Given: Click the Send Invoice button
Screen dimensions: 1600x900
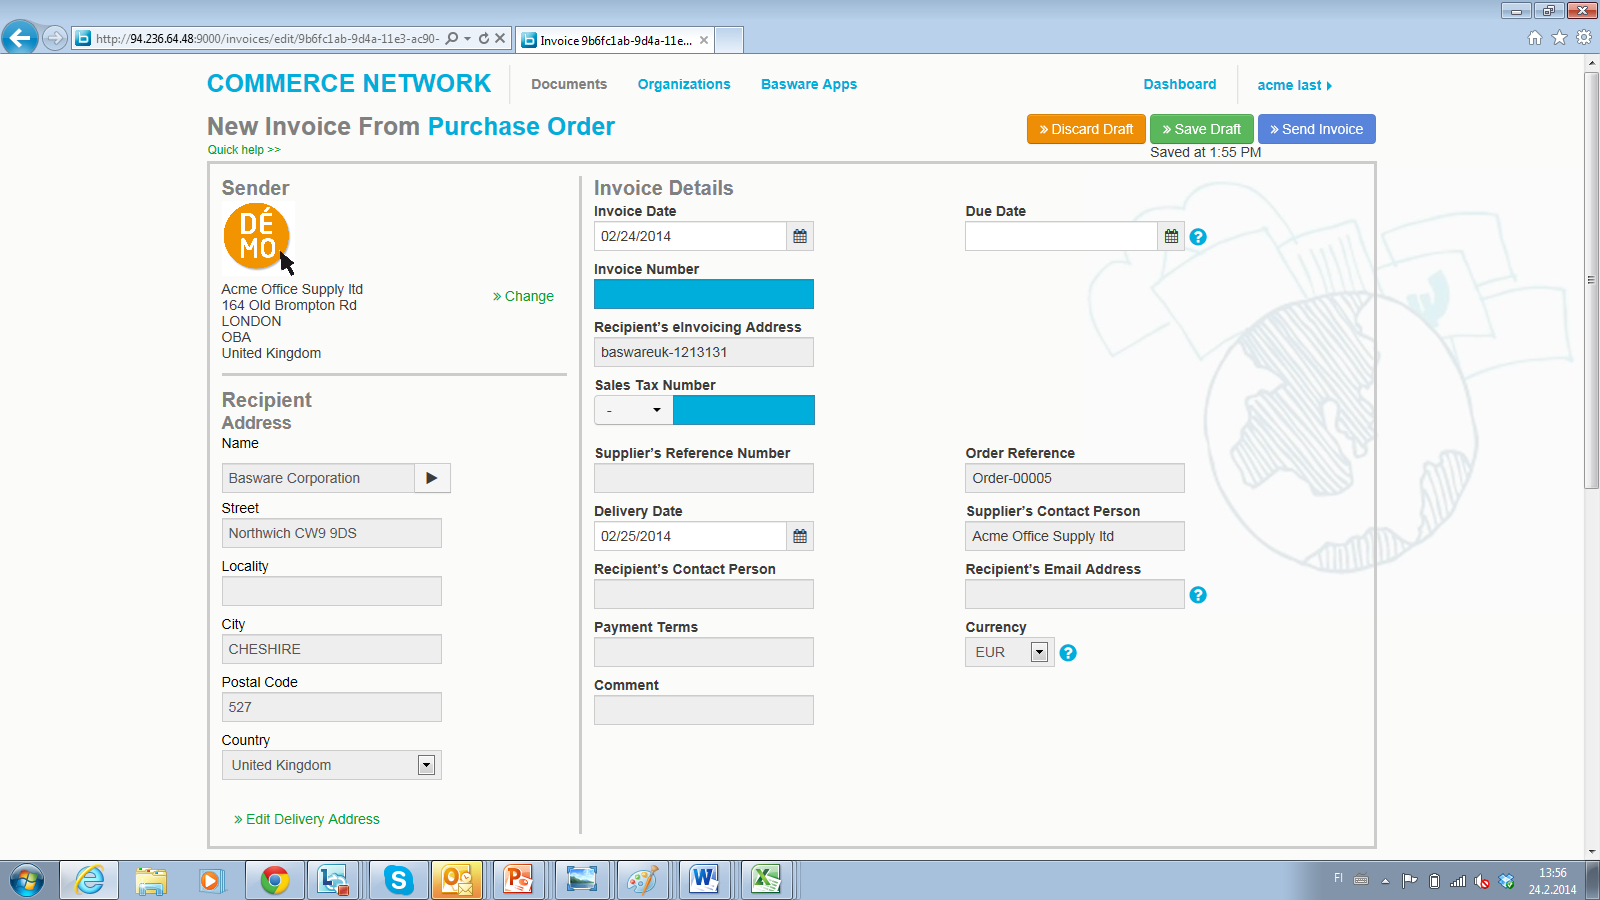Looking at the screenshot, I should click(1316, 129).
